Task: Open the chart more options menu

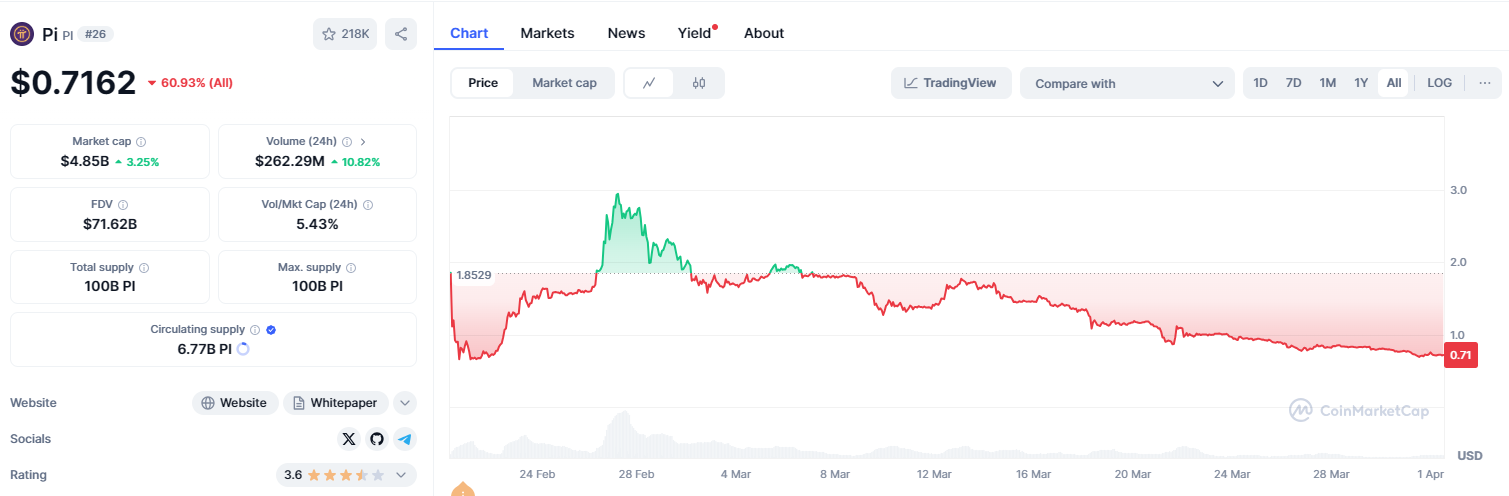Action: click(1484, 83)
